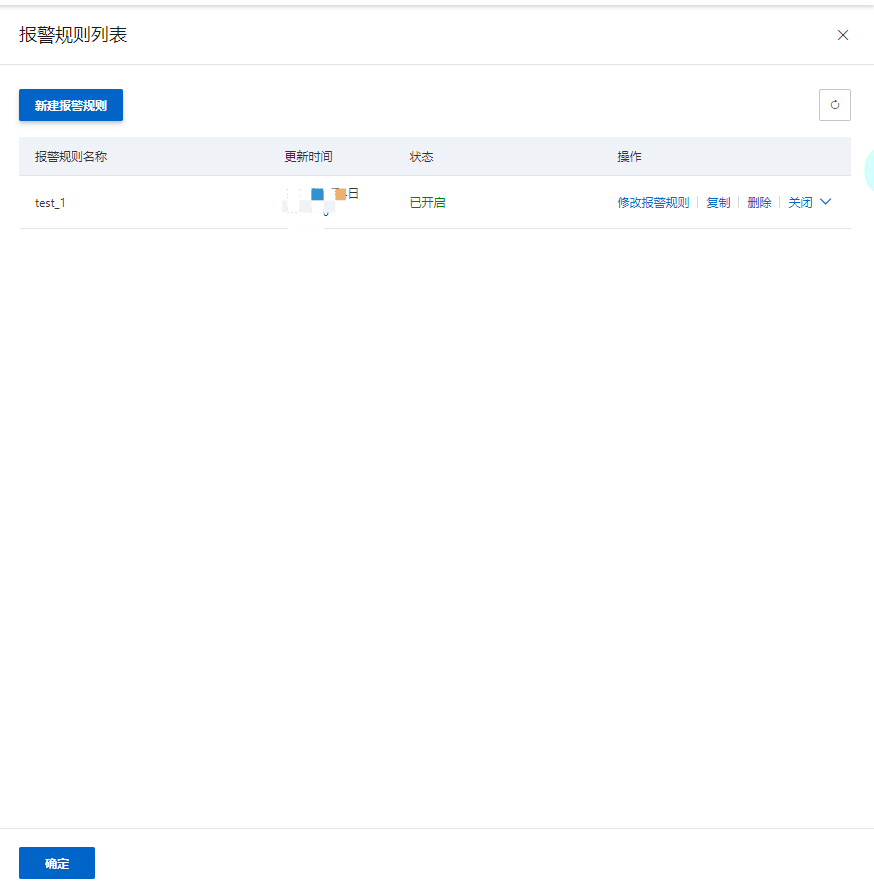Close the 报警规则列表 dialog with X
The image size is (874, 886).
pos(842,35)
